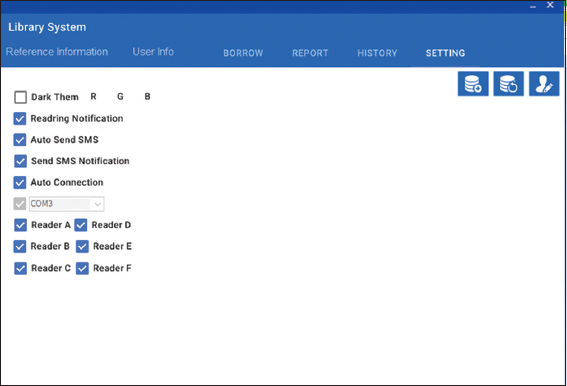This screenshot has width=567, height=386.
Task: Enable the Dark Them checkbox
Action: pos(20,97)
